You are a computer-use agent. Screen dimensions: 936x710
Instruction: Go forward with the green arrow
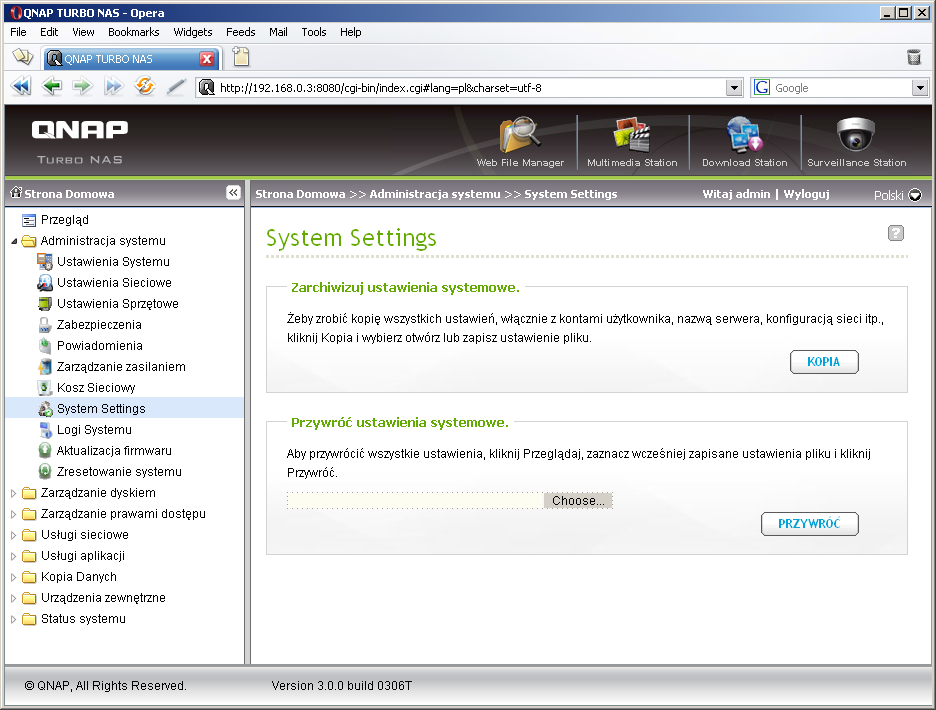[x=82, y=87]
